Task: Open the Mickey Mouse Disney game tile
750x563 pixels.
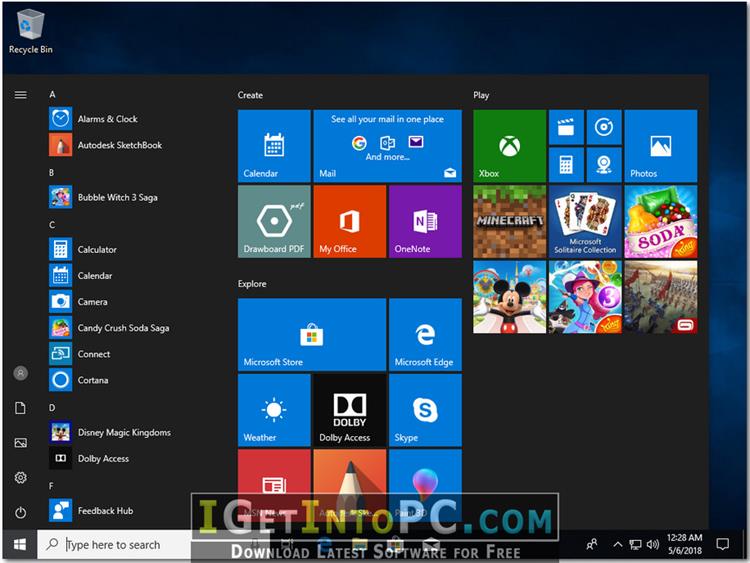Action: (x=509, y=297)
